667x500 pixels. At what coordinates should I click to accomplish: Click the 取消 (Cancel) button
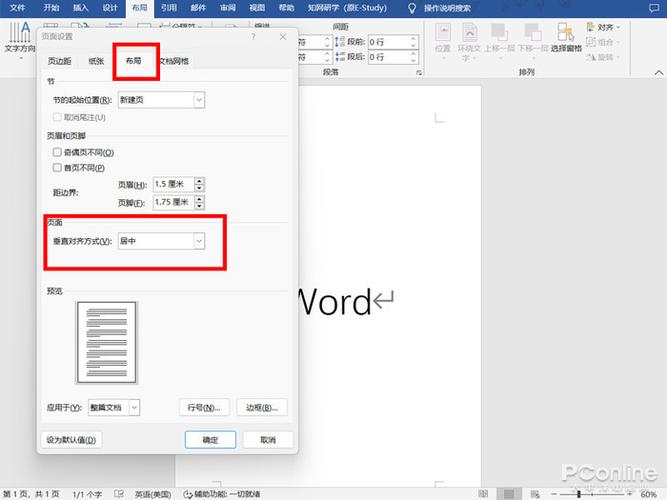268,440
